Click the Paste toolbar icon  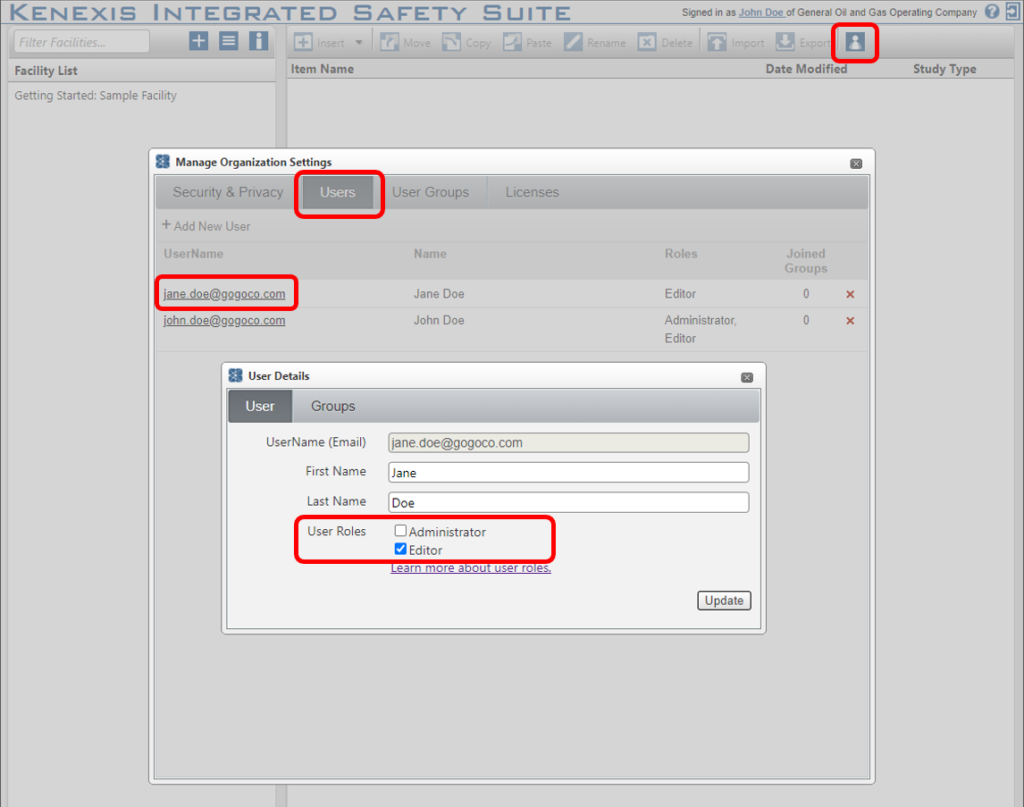[x=512, y=42]
